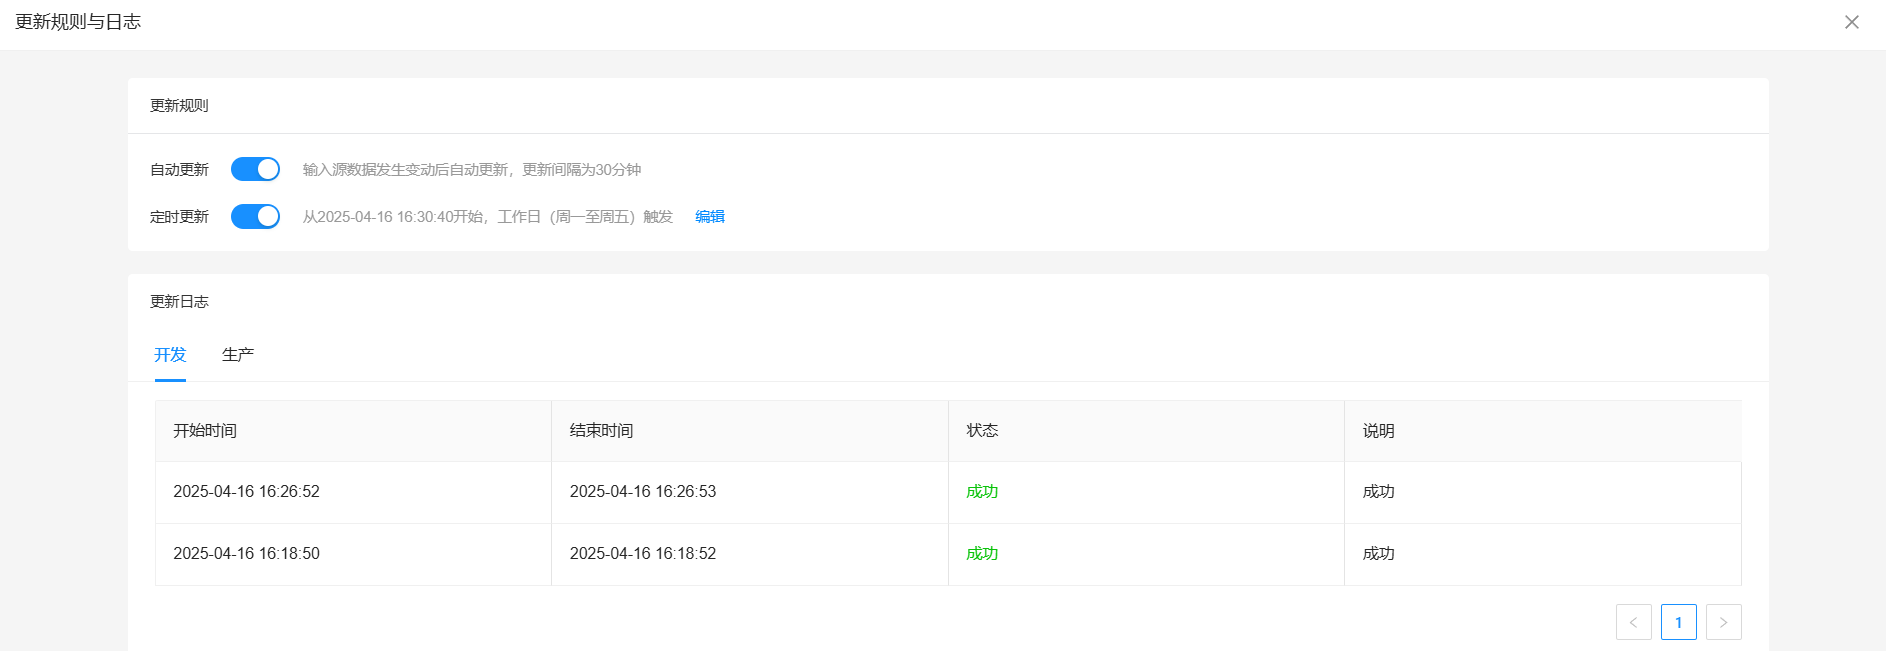Close the 更新规则与日志 dialog
This screenshot has width=1886, height=651.
(1851, 22)
